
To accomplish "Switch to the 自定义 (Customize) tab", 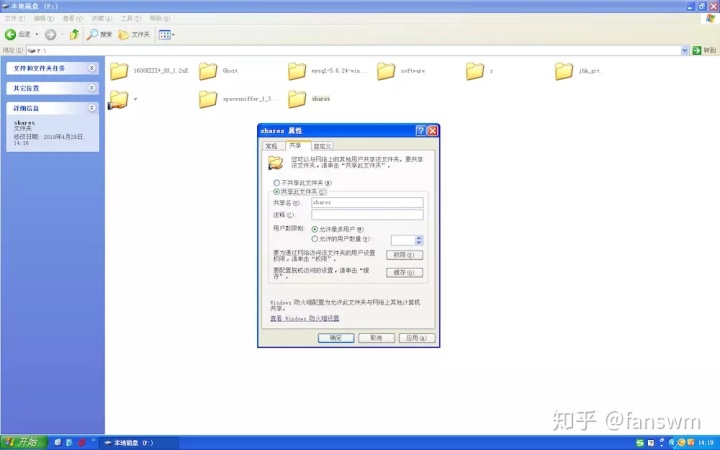I will [322, 146].
